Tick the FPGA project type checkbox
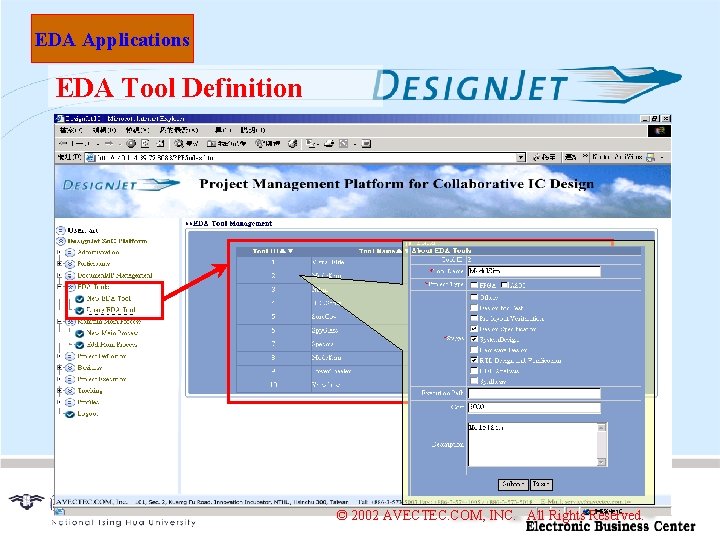 474,285
